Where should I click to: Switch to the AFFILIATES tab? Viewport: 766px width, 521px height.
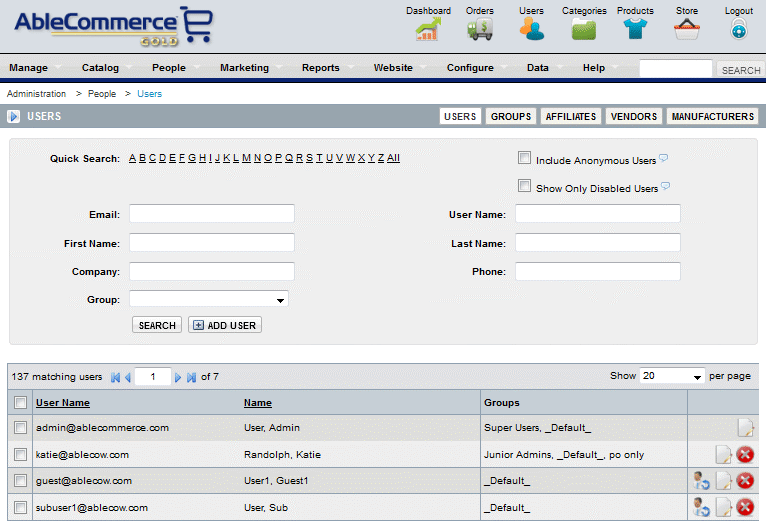point(571,116)
